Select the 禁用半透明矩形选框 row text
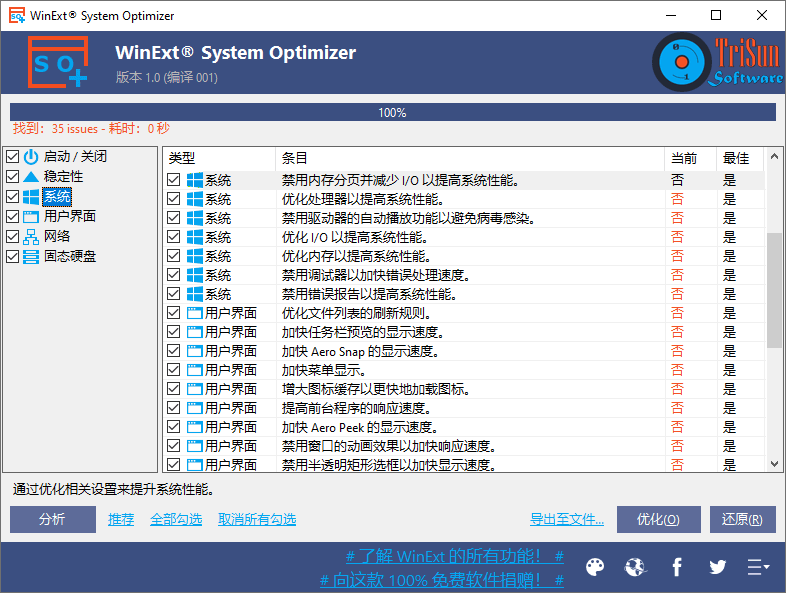Image resolution: width=786 pixels, height=593 pixels. (388, 465)
